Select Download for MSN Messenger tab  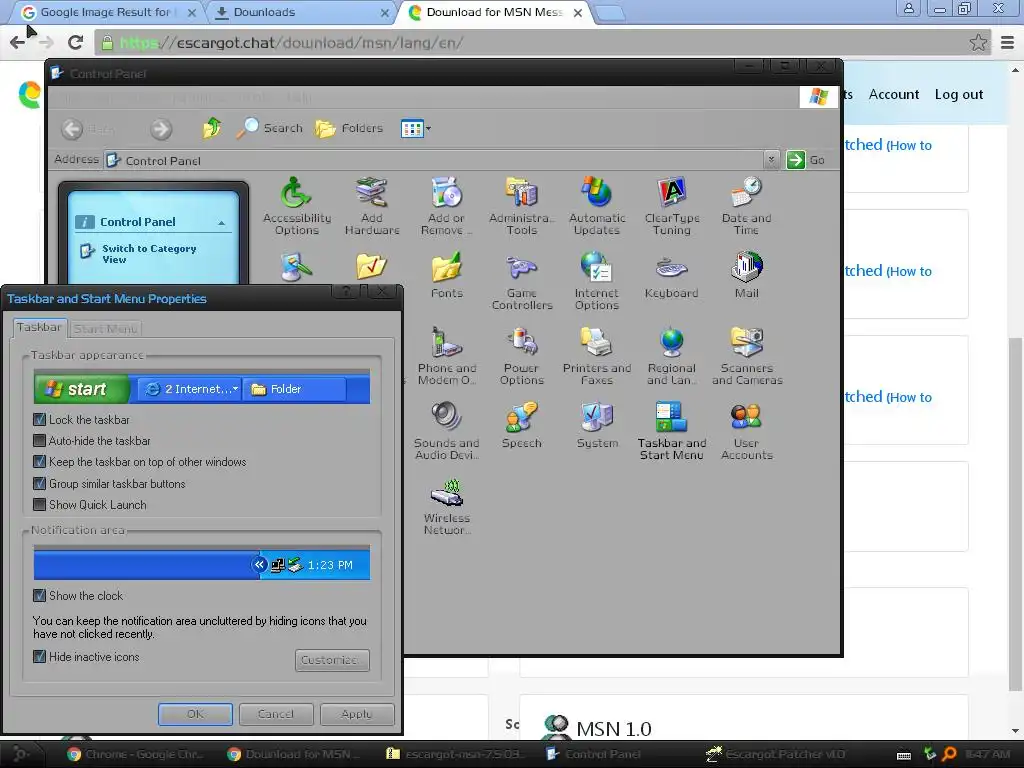[495, 12]
